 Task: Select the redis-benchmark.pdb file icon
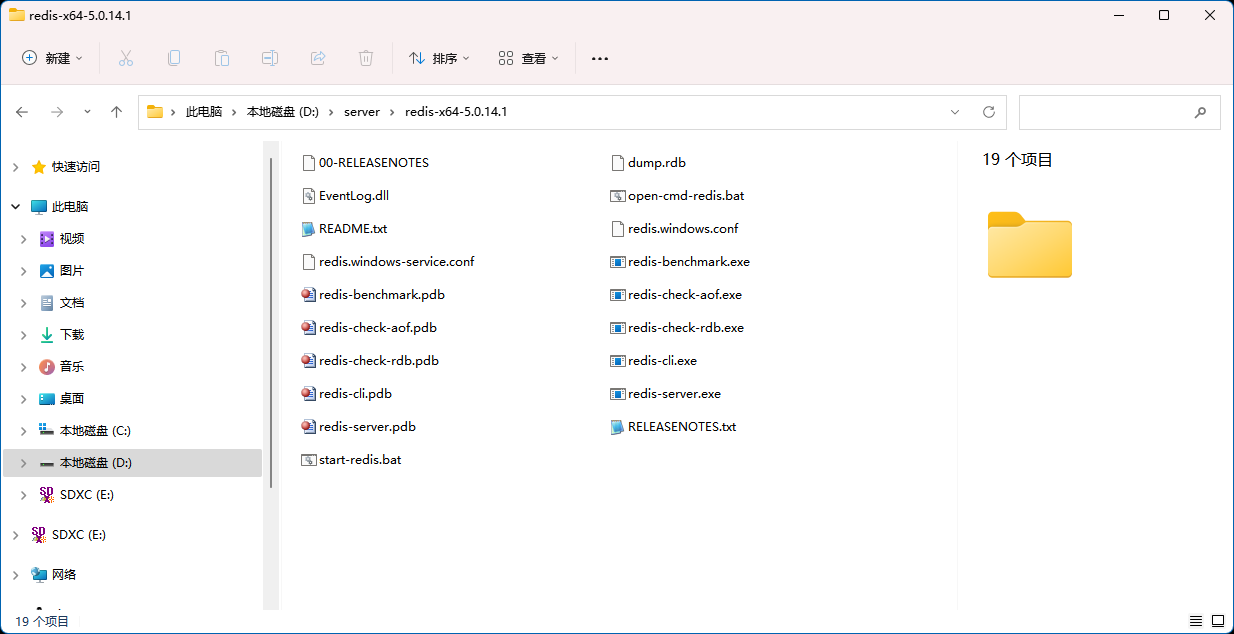pyautogui.click(x=309, y=295)
